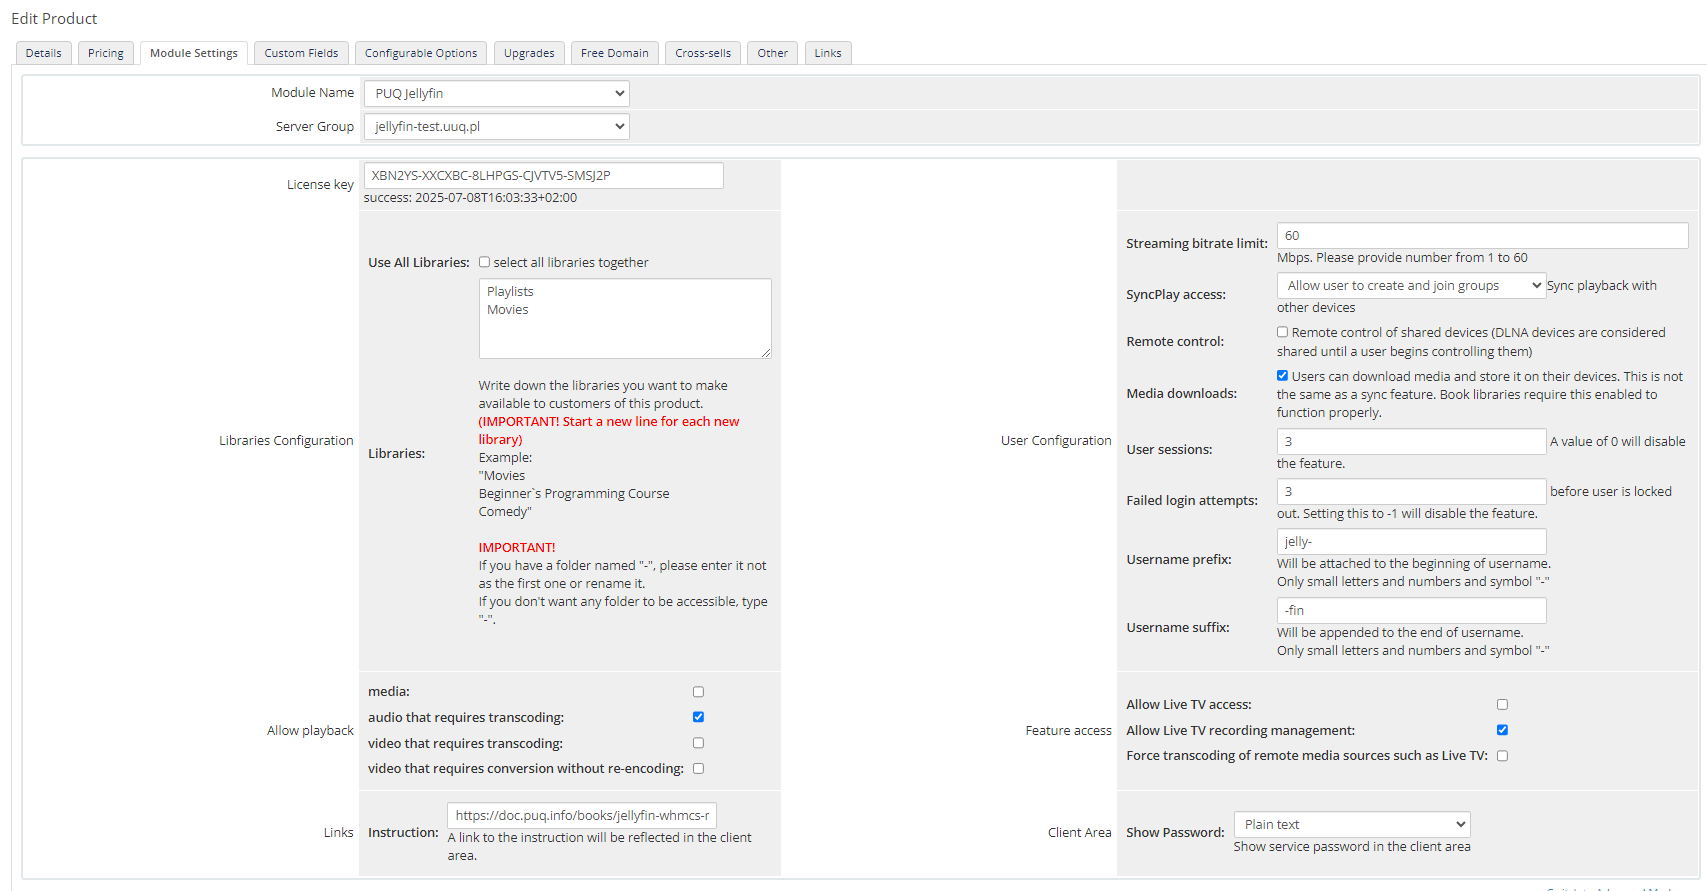Grab the libraries textarea resize handle
Image resolution: width=1707 pixels, height=891 pixels.
(766, 353)
